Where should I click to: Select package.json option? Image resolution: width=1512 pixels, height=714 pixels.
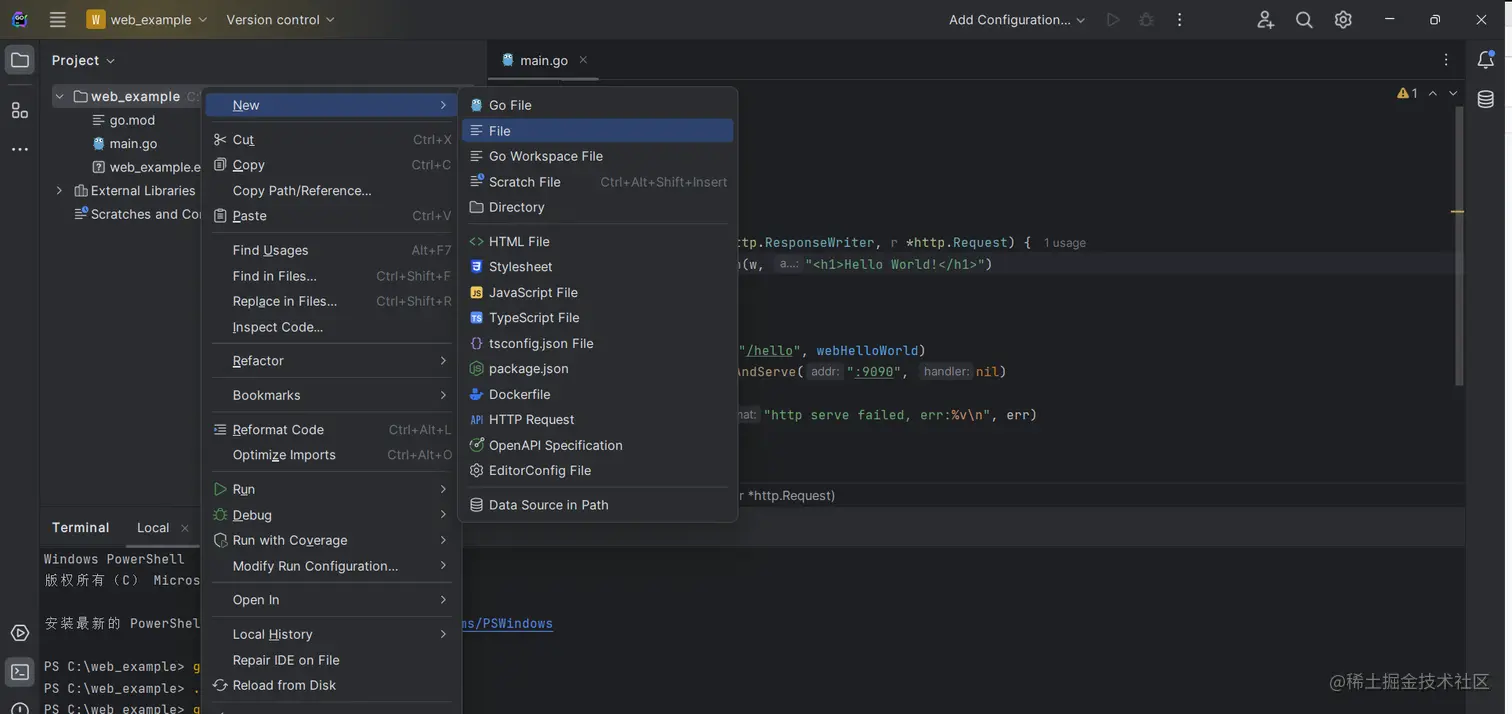tap(598, 368)
